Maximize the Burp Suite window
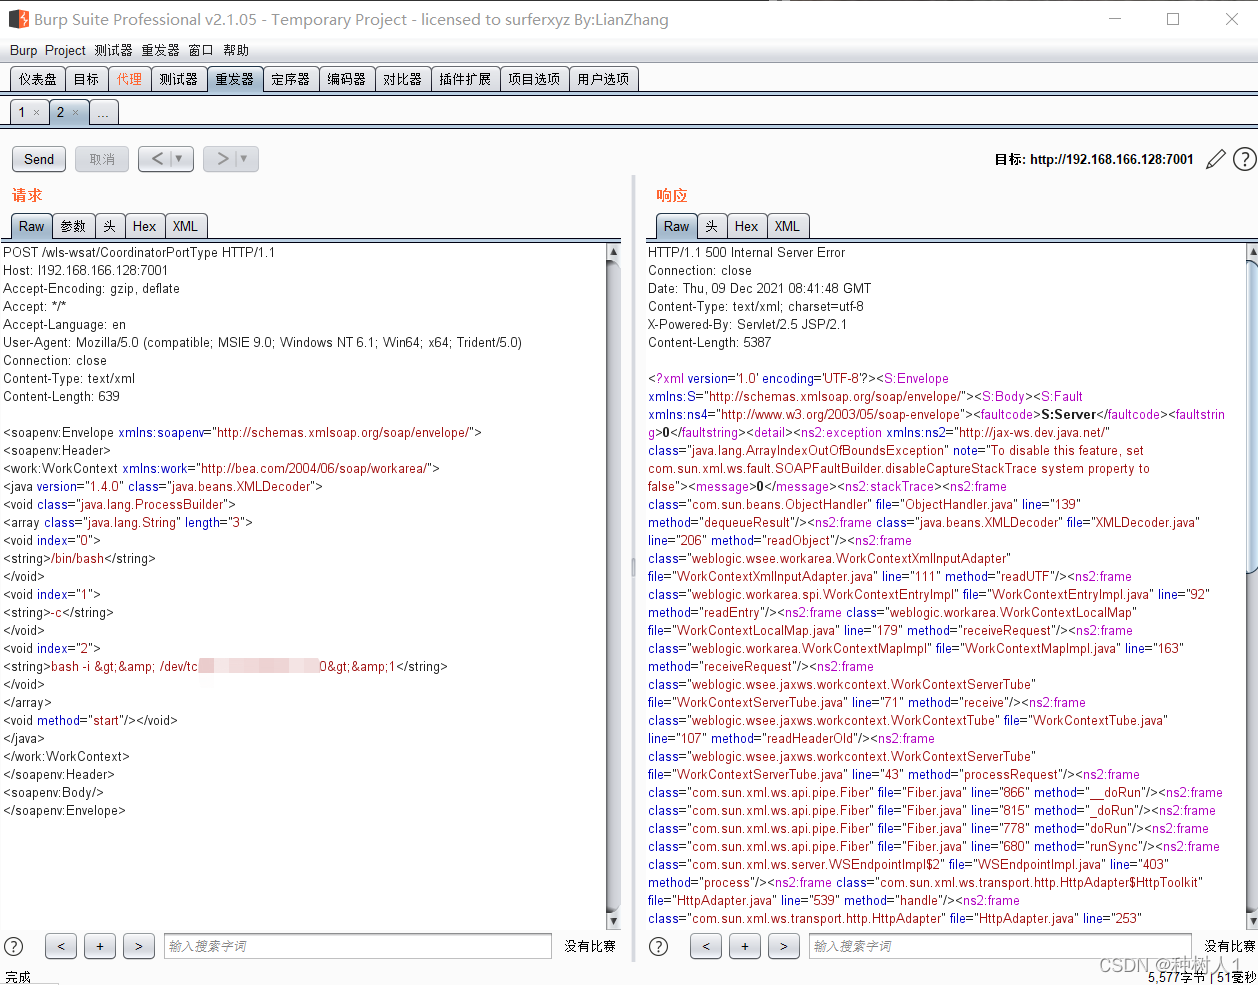The width and height of the screenshot is (1258, 985). [x=1173, y=19]
